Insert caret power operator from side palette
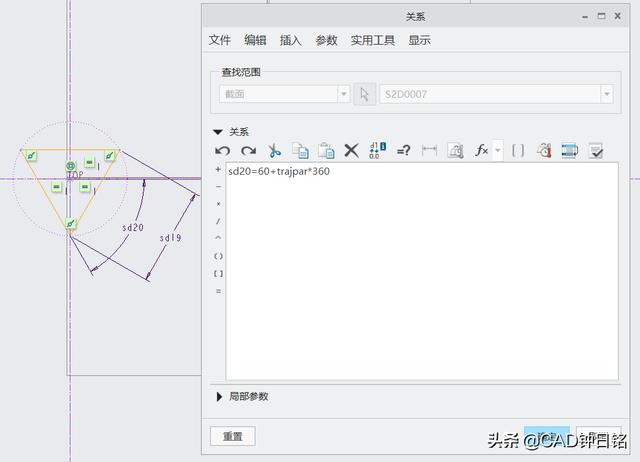 [218, 238]
